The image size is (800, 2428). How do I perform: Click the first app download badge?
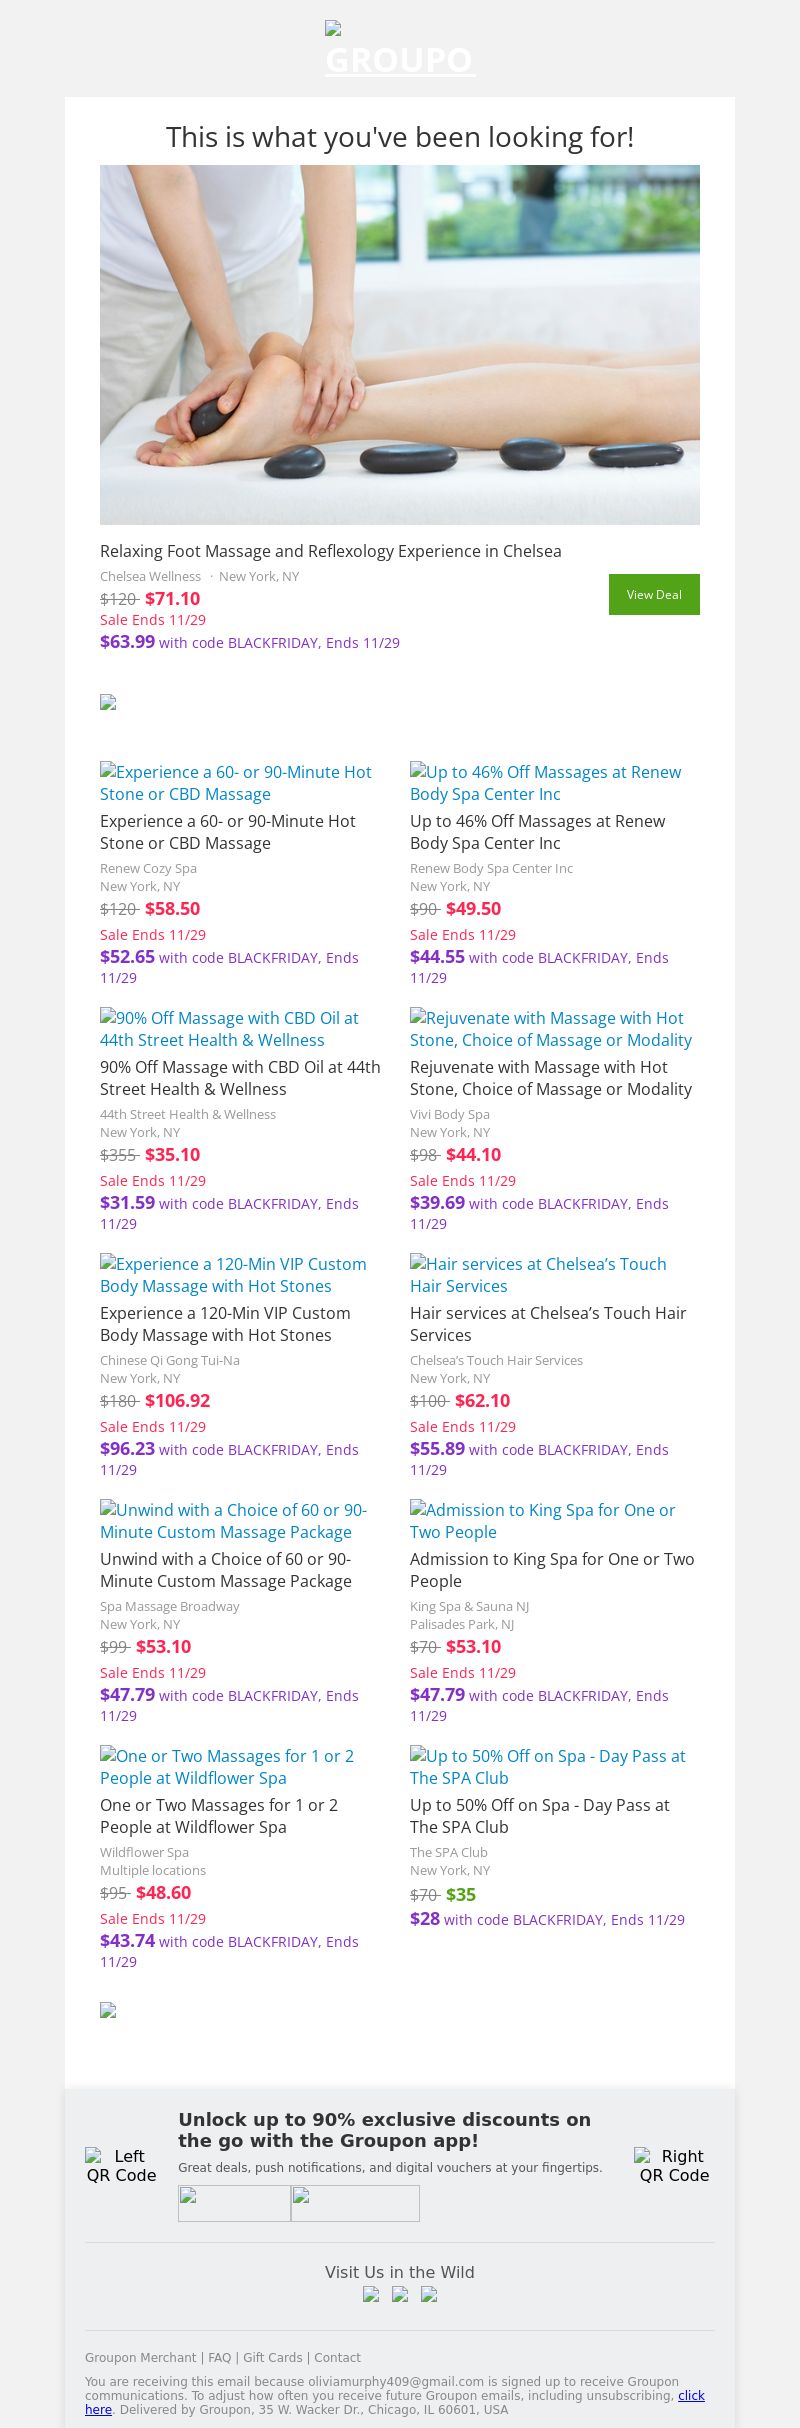tap(234, 2204)
